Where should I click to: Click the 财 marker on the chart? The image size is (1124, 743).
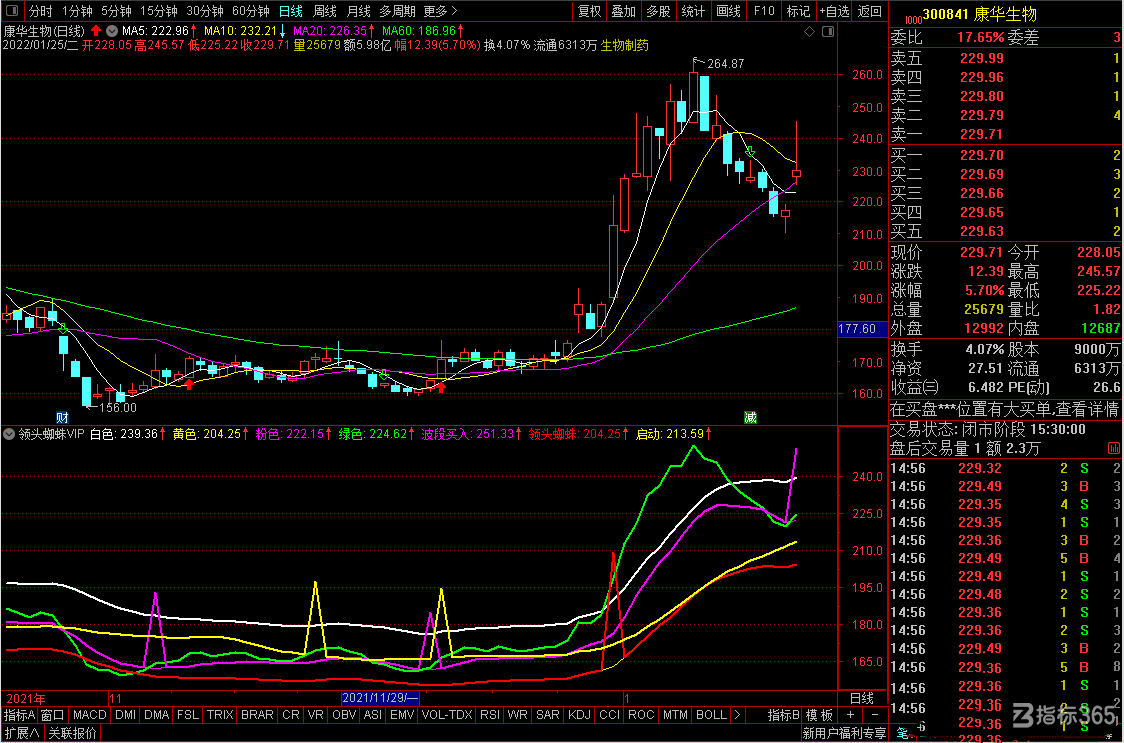(62, 417)
